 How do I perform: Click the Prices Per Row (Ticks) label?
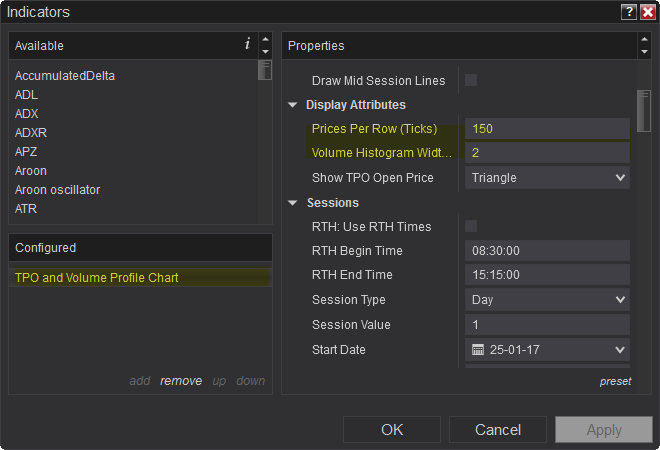pos(374,129)
